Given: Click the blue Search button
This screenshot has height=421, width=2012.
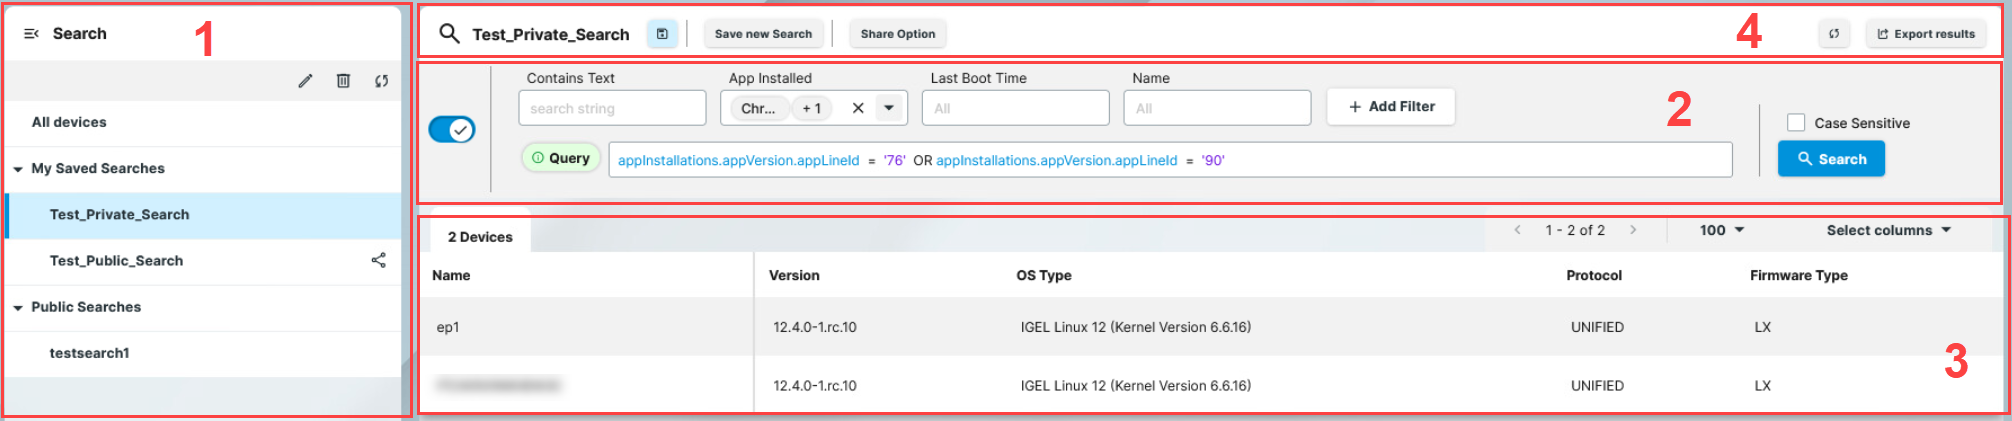Looking at the screenshot, I should point(1831,159).
